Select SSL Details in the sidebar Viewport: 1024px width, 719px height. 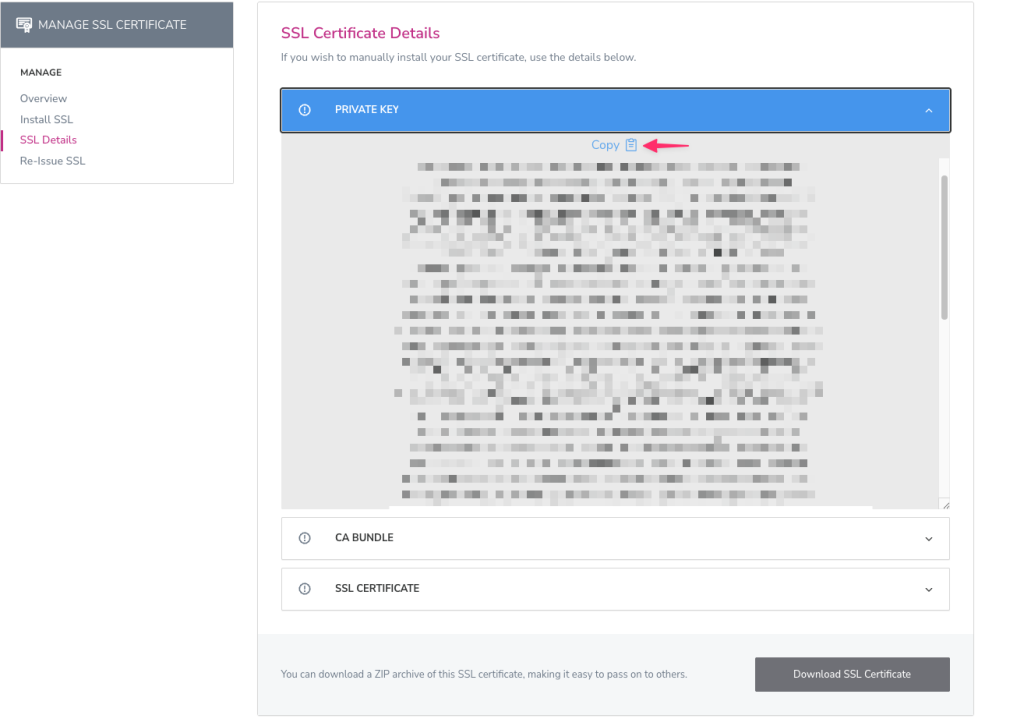tap(48, 140)
